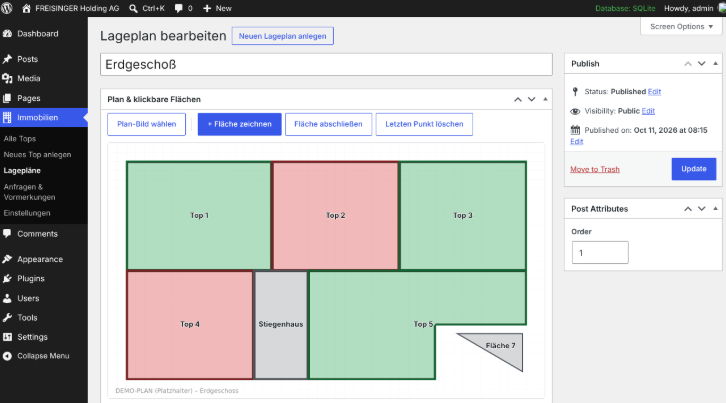Select the Fläche 7 triangle shape
The width and height of the screenshot is (726, 403).
tap(501, 346)
